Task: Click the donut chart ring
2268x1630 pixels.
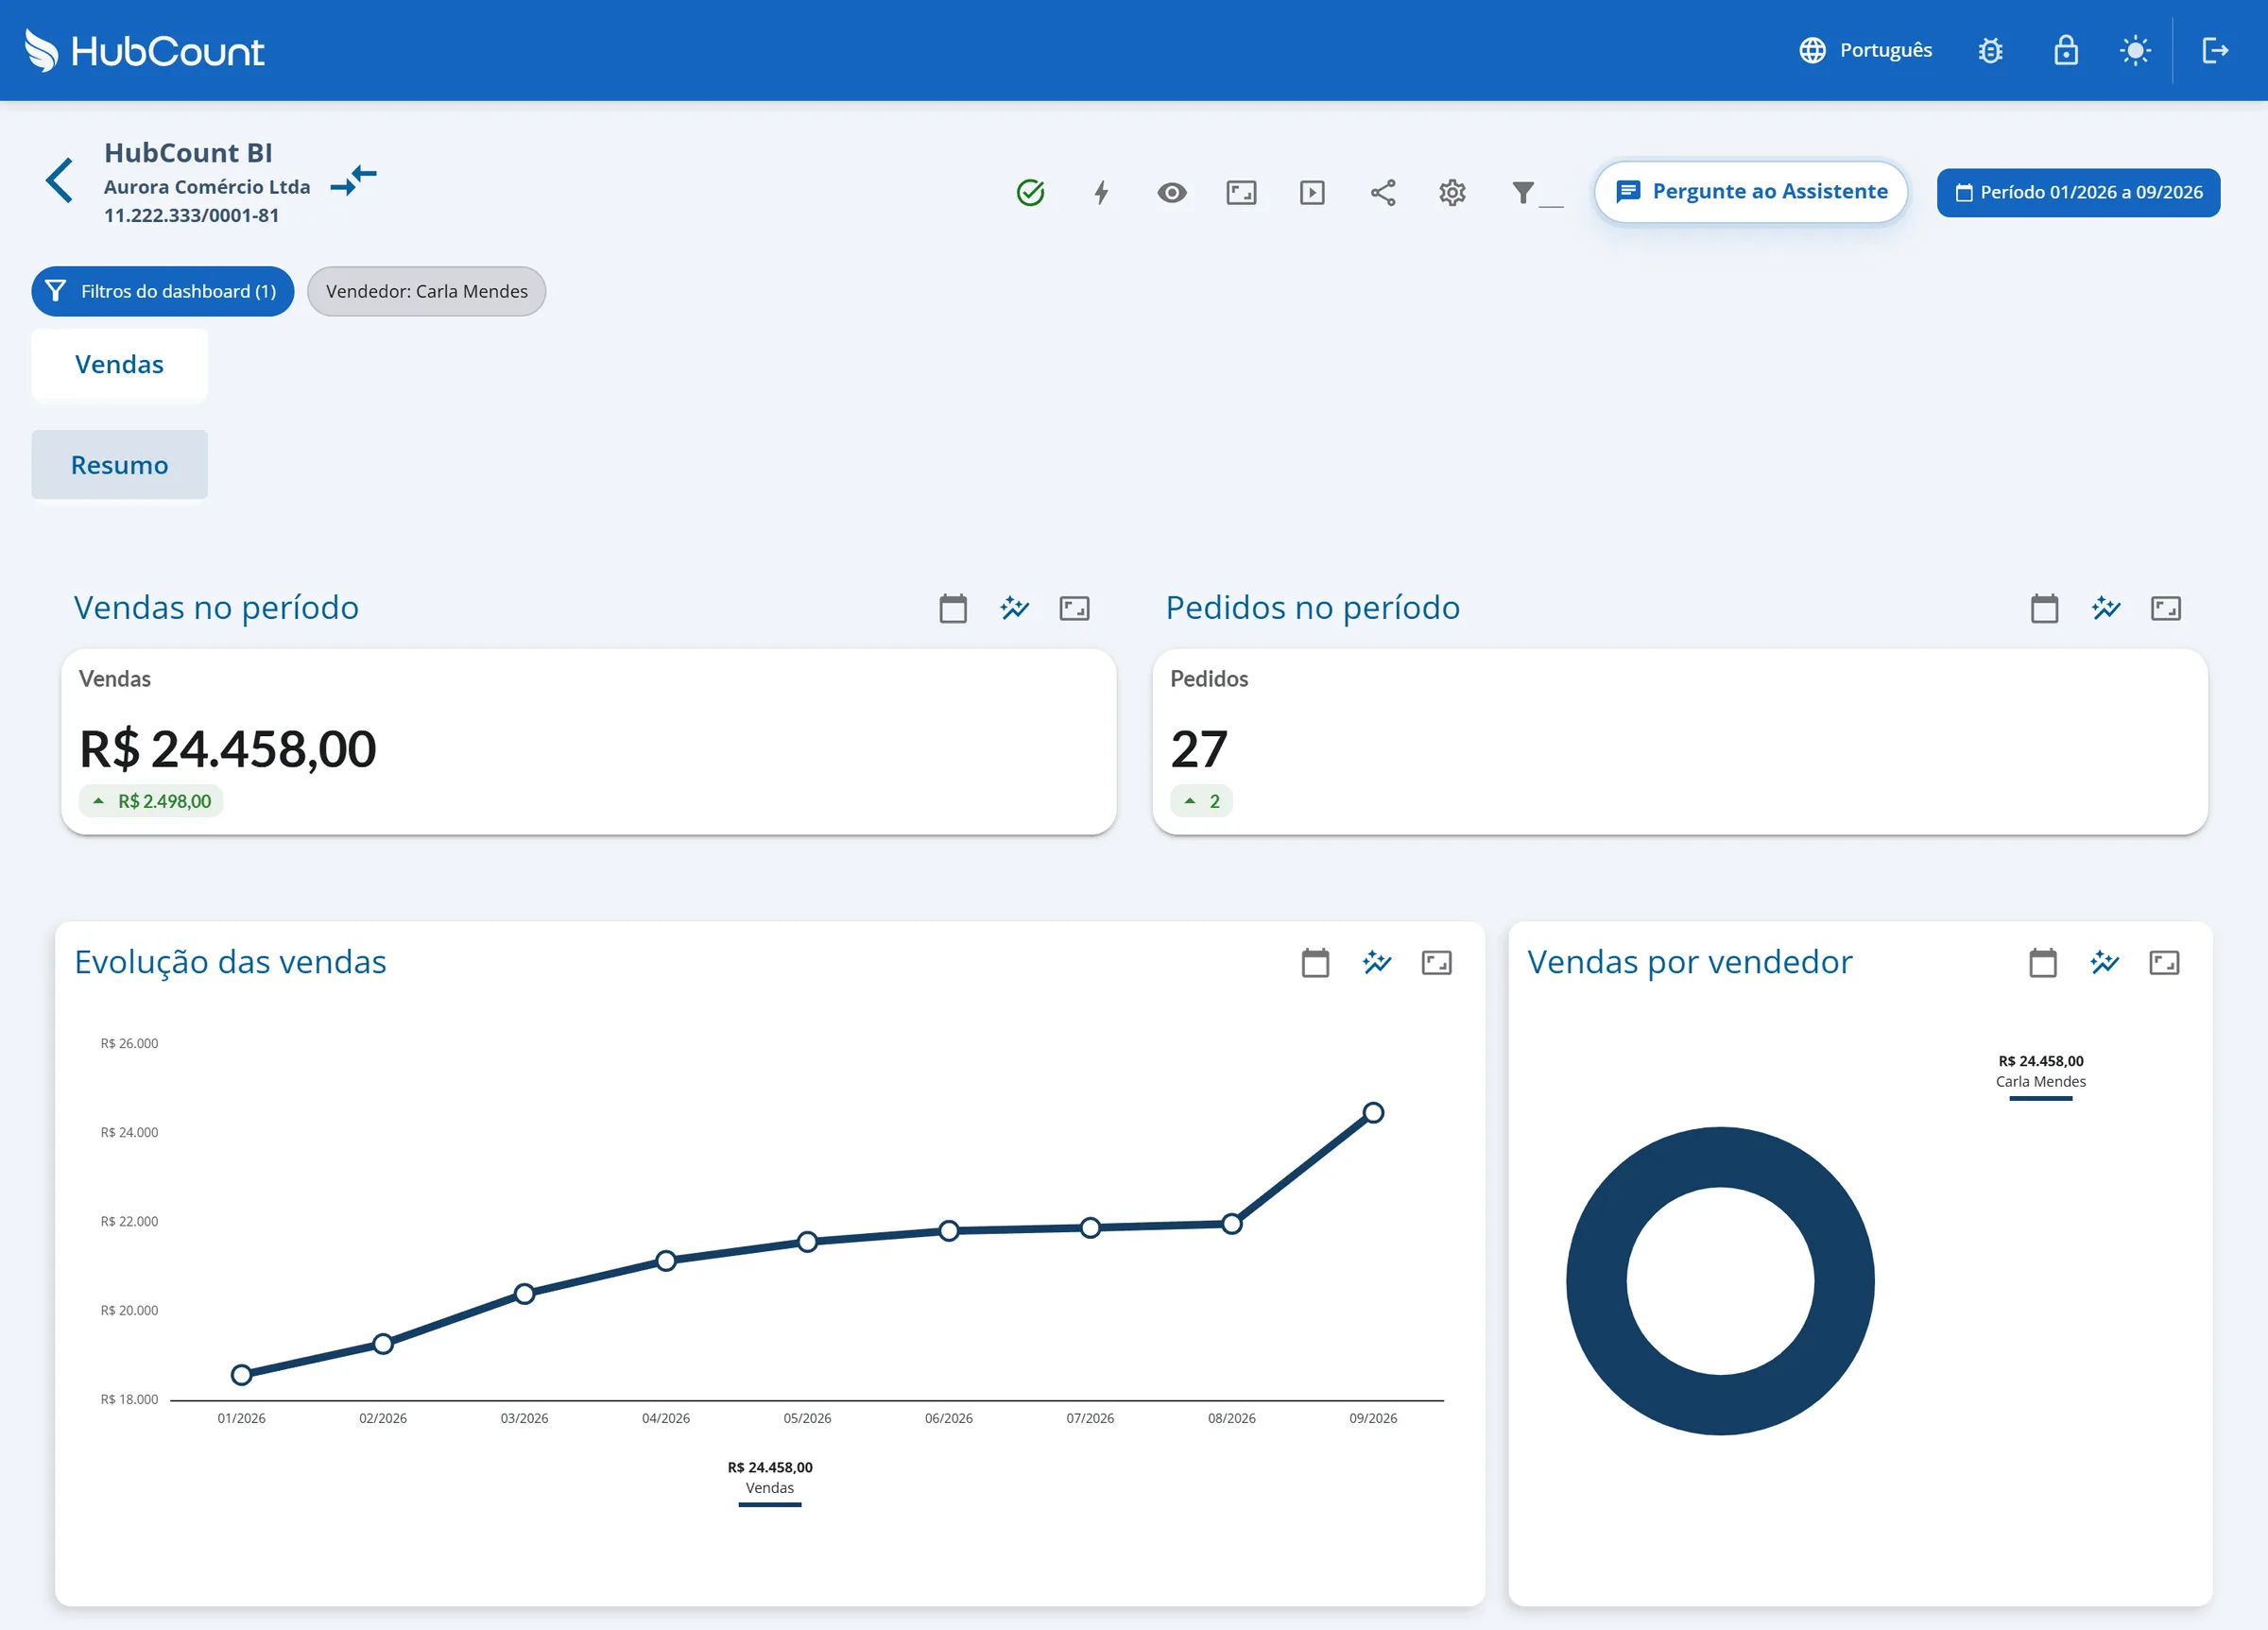Action: coord(1596,1281)
